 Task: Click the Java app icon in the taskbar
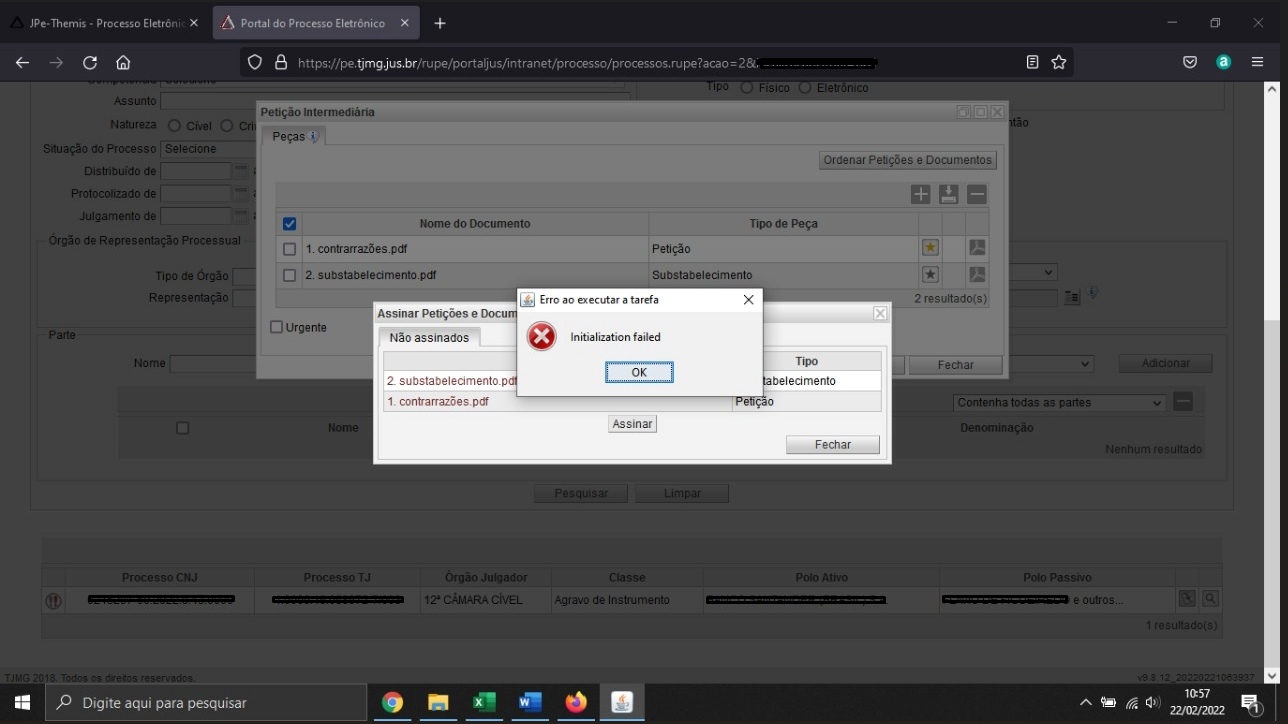pos(622,703)
